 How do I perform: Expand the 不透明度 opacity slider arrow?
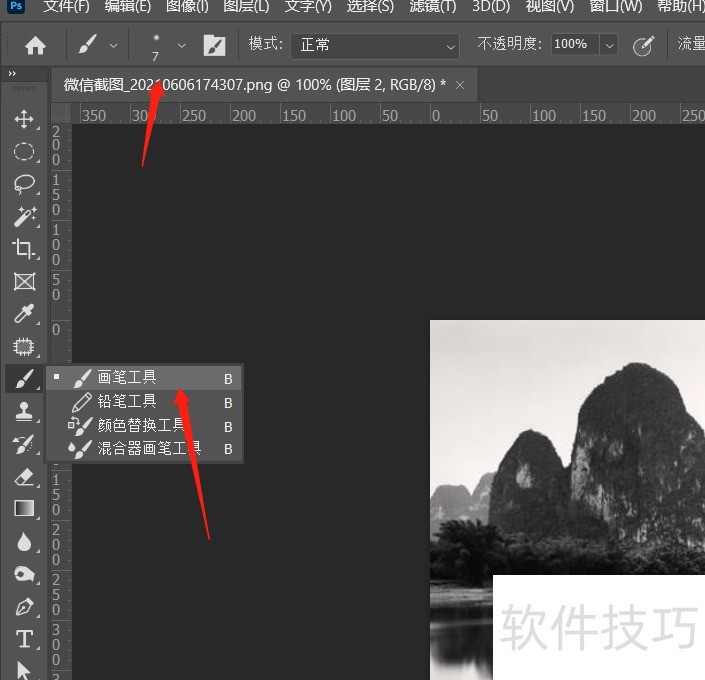click(x=610, y=45)
